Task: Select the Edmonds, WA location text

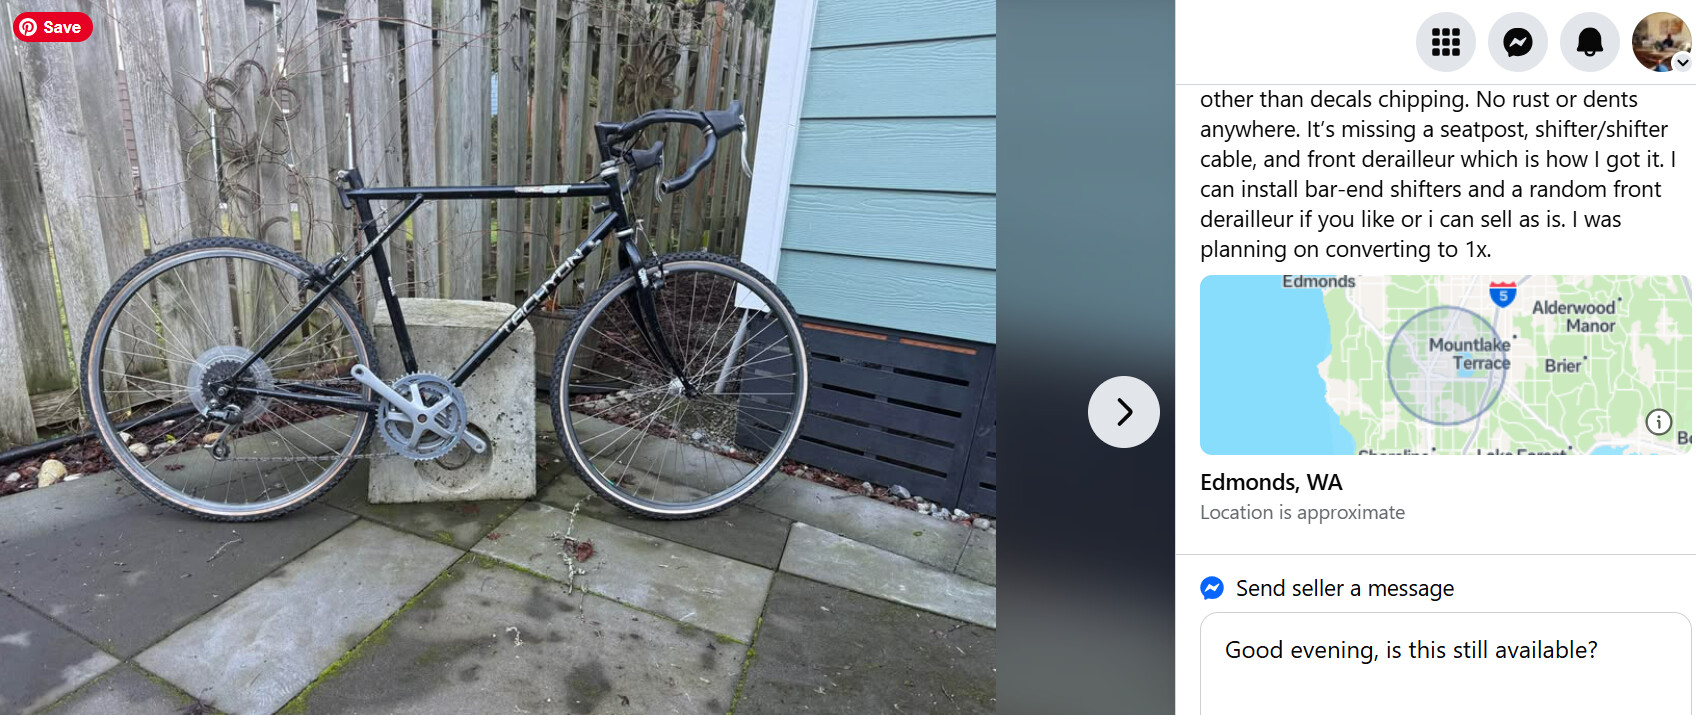Action: pyautogui.click(x=1271, y=482)
